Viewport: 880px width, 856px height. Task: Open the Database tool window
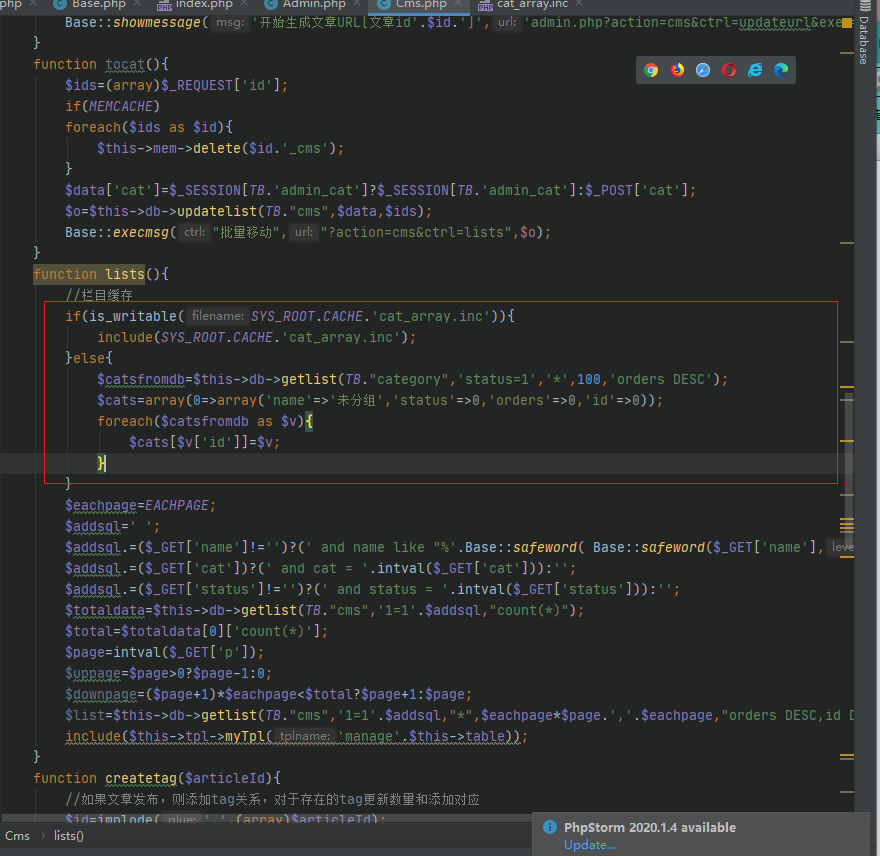click(x=863, y=40)
